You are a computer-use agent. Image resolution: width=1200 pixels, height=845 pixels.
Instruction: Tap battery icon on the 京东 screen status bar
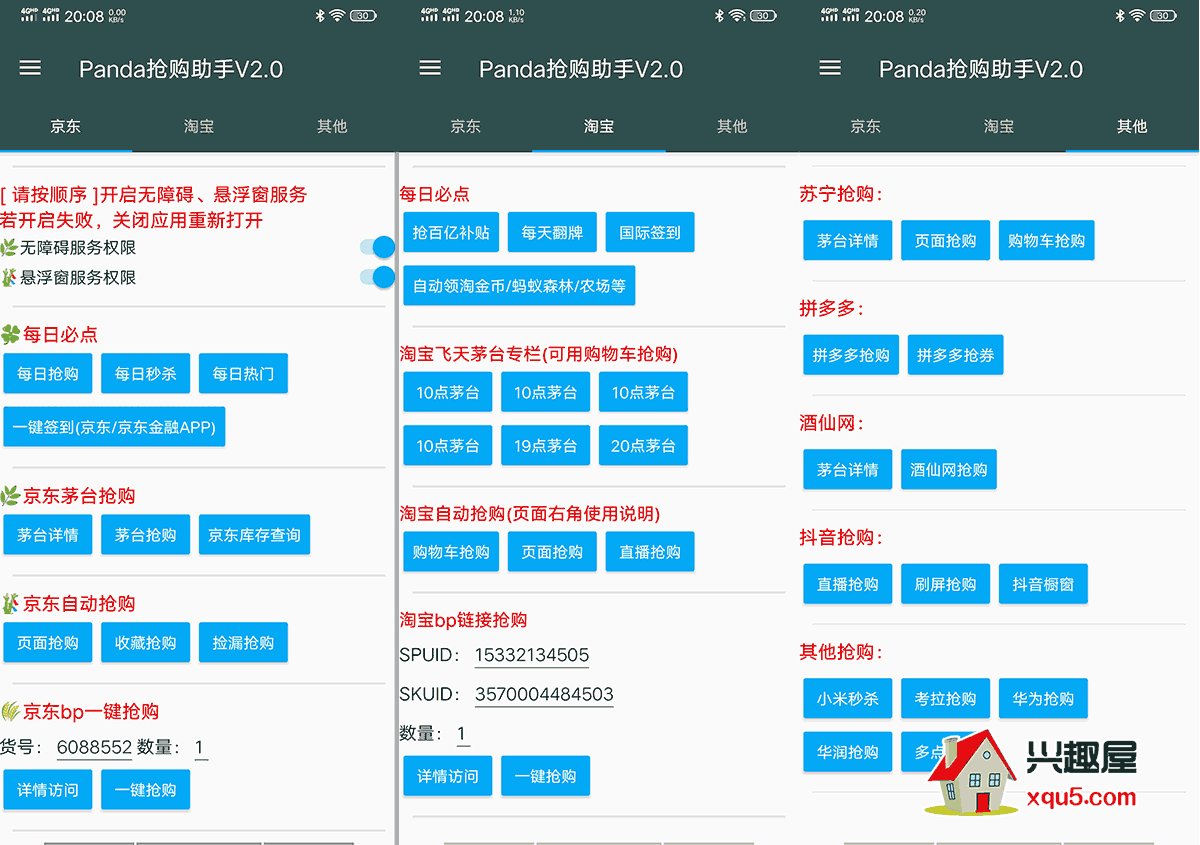[x=364, y=16]
